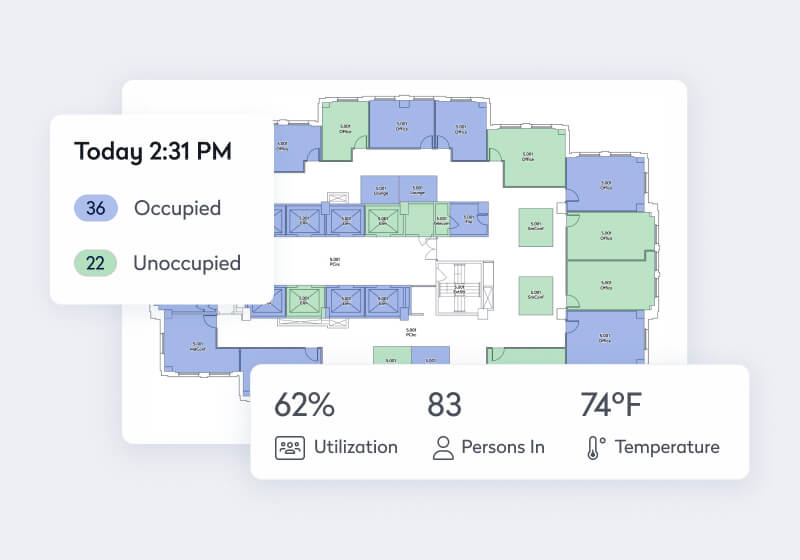Open the 62% utilization value
Viewport: 800px width, 560px height.
click(304, 405)
